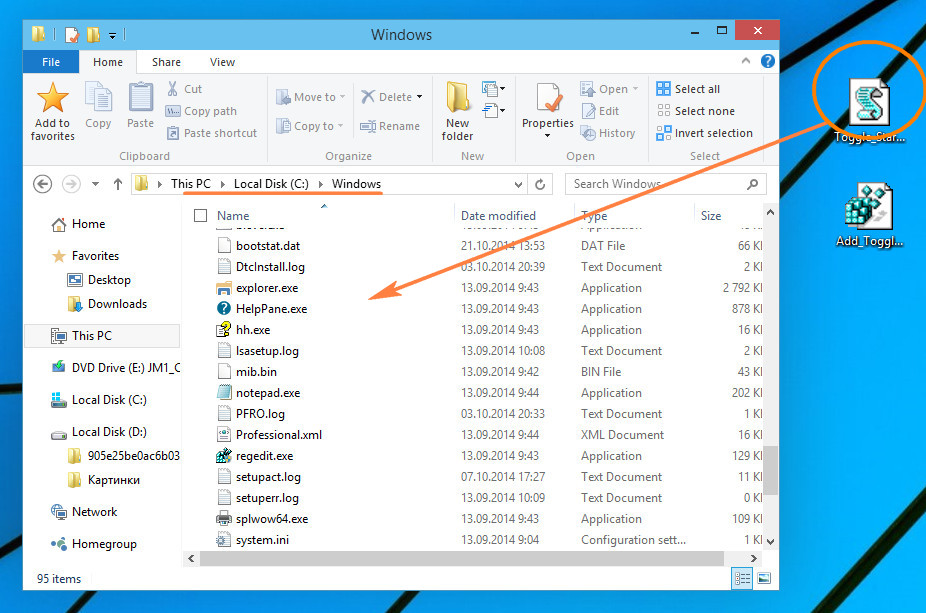Image resolution: width=926 pixels, height=613 pixels.
Task: Go up one level with the Up arrow
Action: click(x=118, y=184)
